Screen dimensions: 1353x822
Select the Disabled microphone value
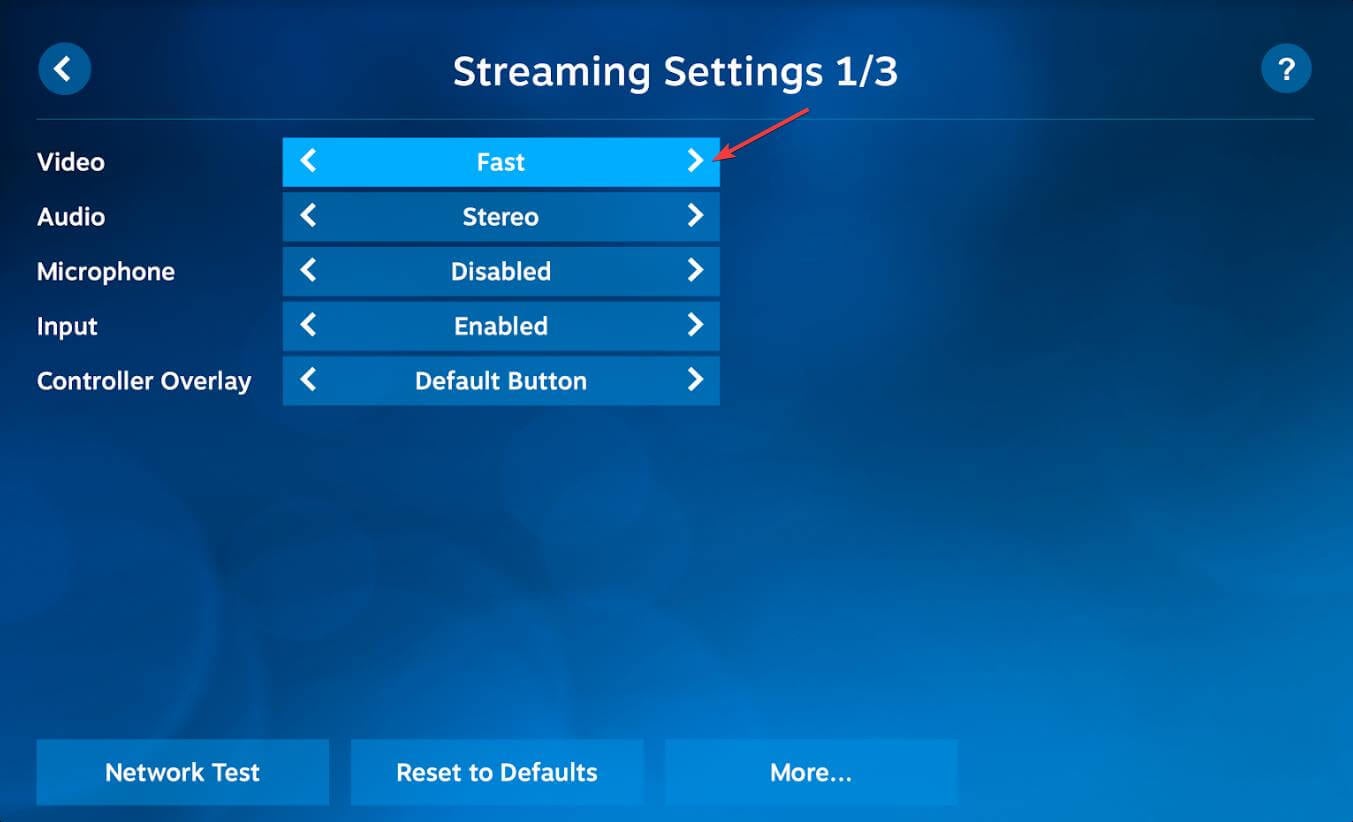(x=501, y=272)
